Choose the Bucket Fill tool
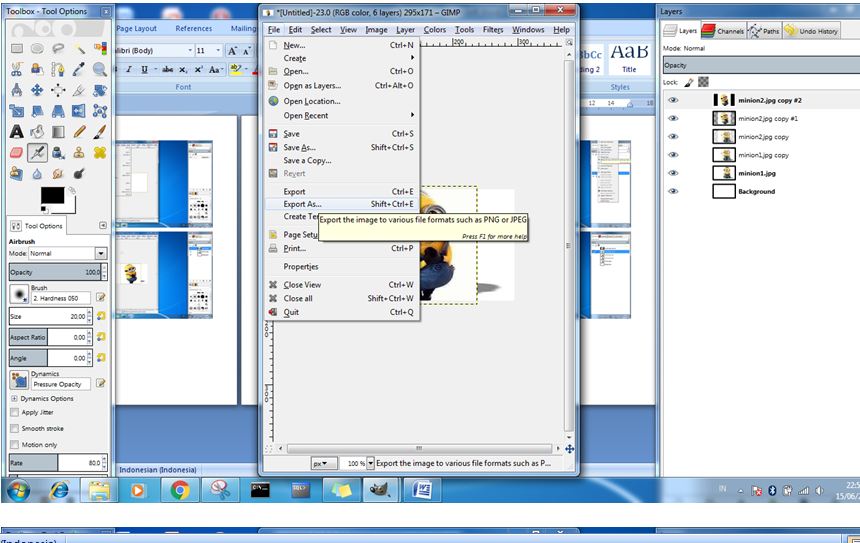The image size is (860, 543). click(x=37, y=132)
